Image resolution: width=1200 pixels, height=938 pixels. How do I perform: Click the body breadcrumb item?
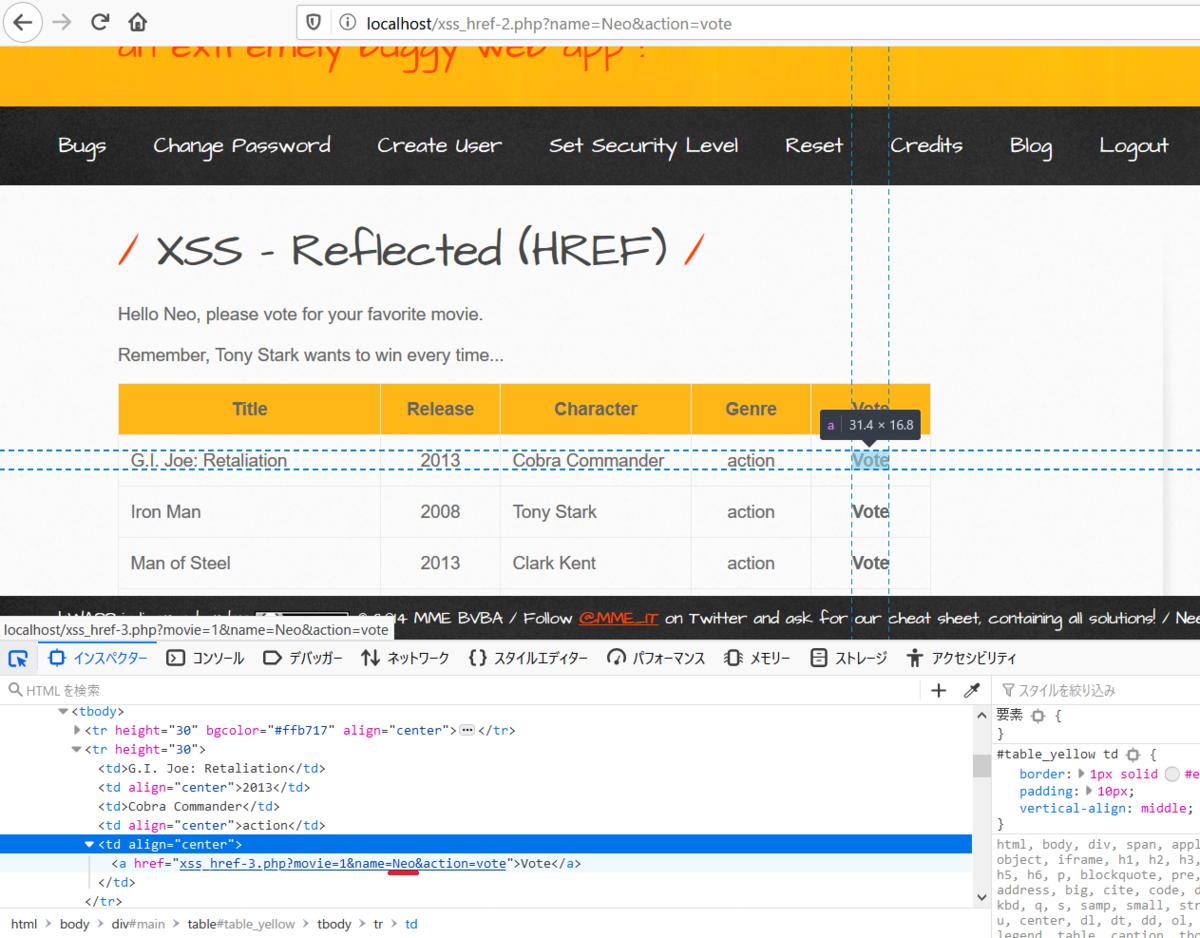click(75, 924)
